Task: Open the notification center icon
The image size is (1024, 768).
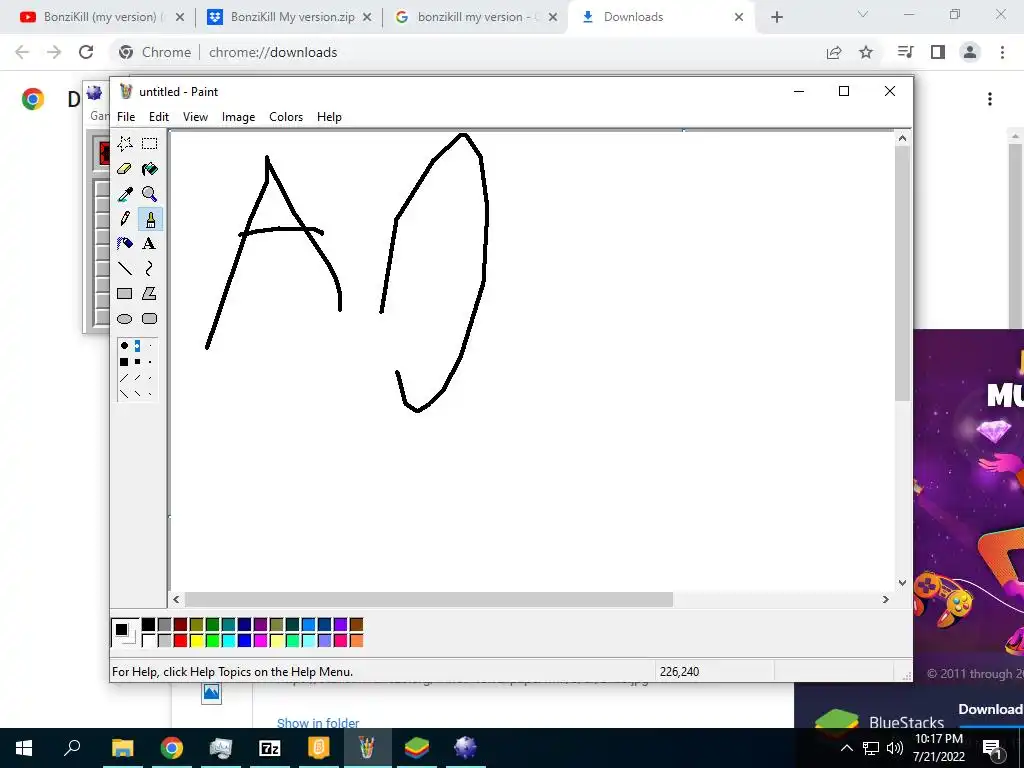Action: point(992,748)
